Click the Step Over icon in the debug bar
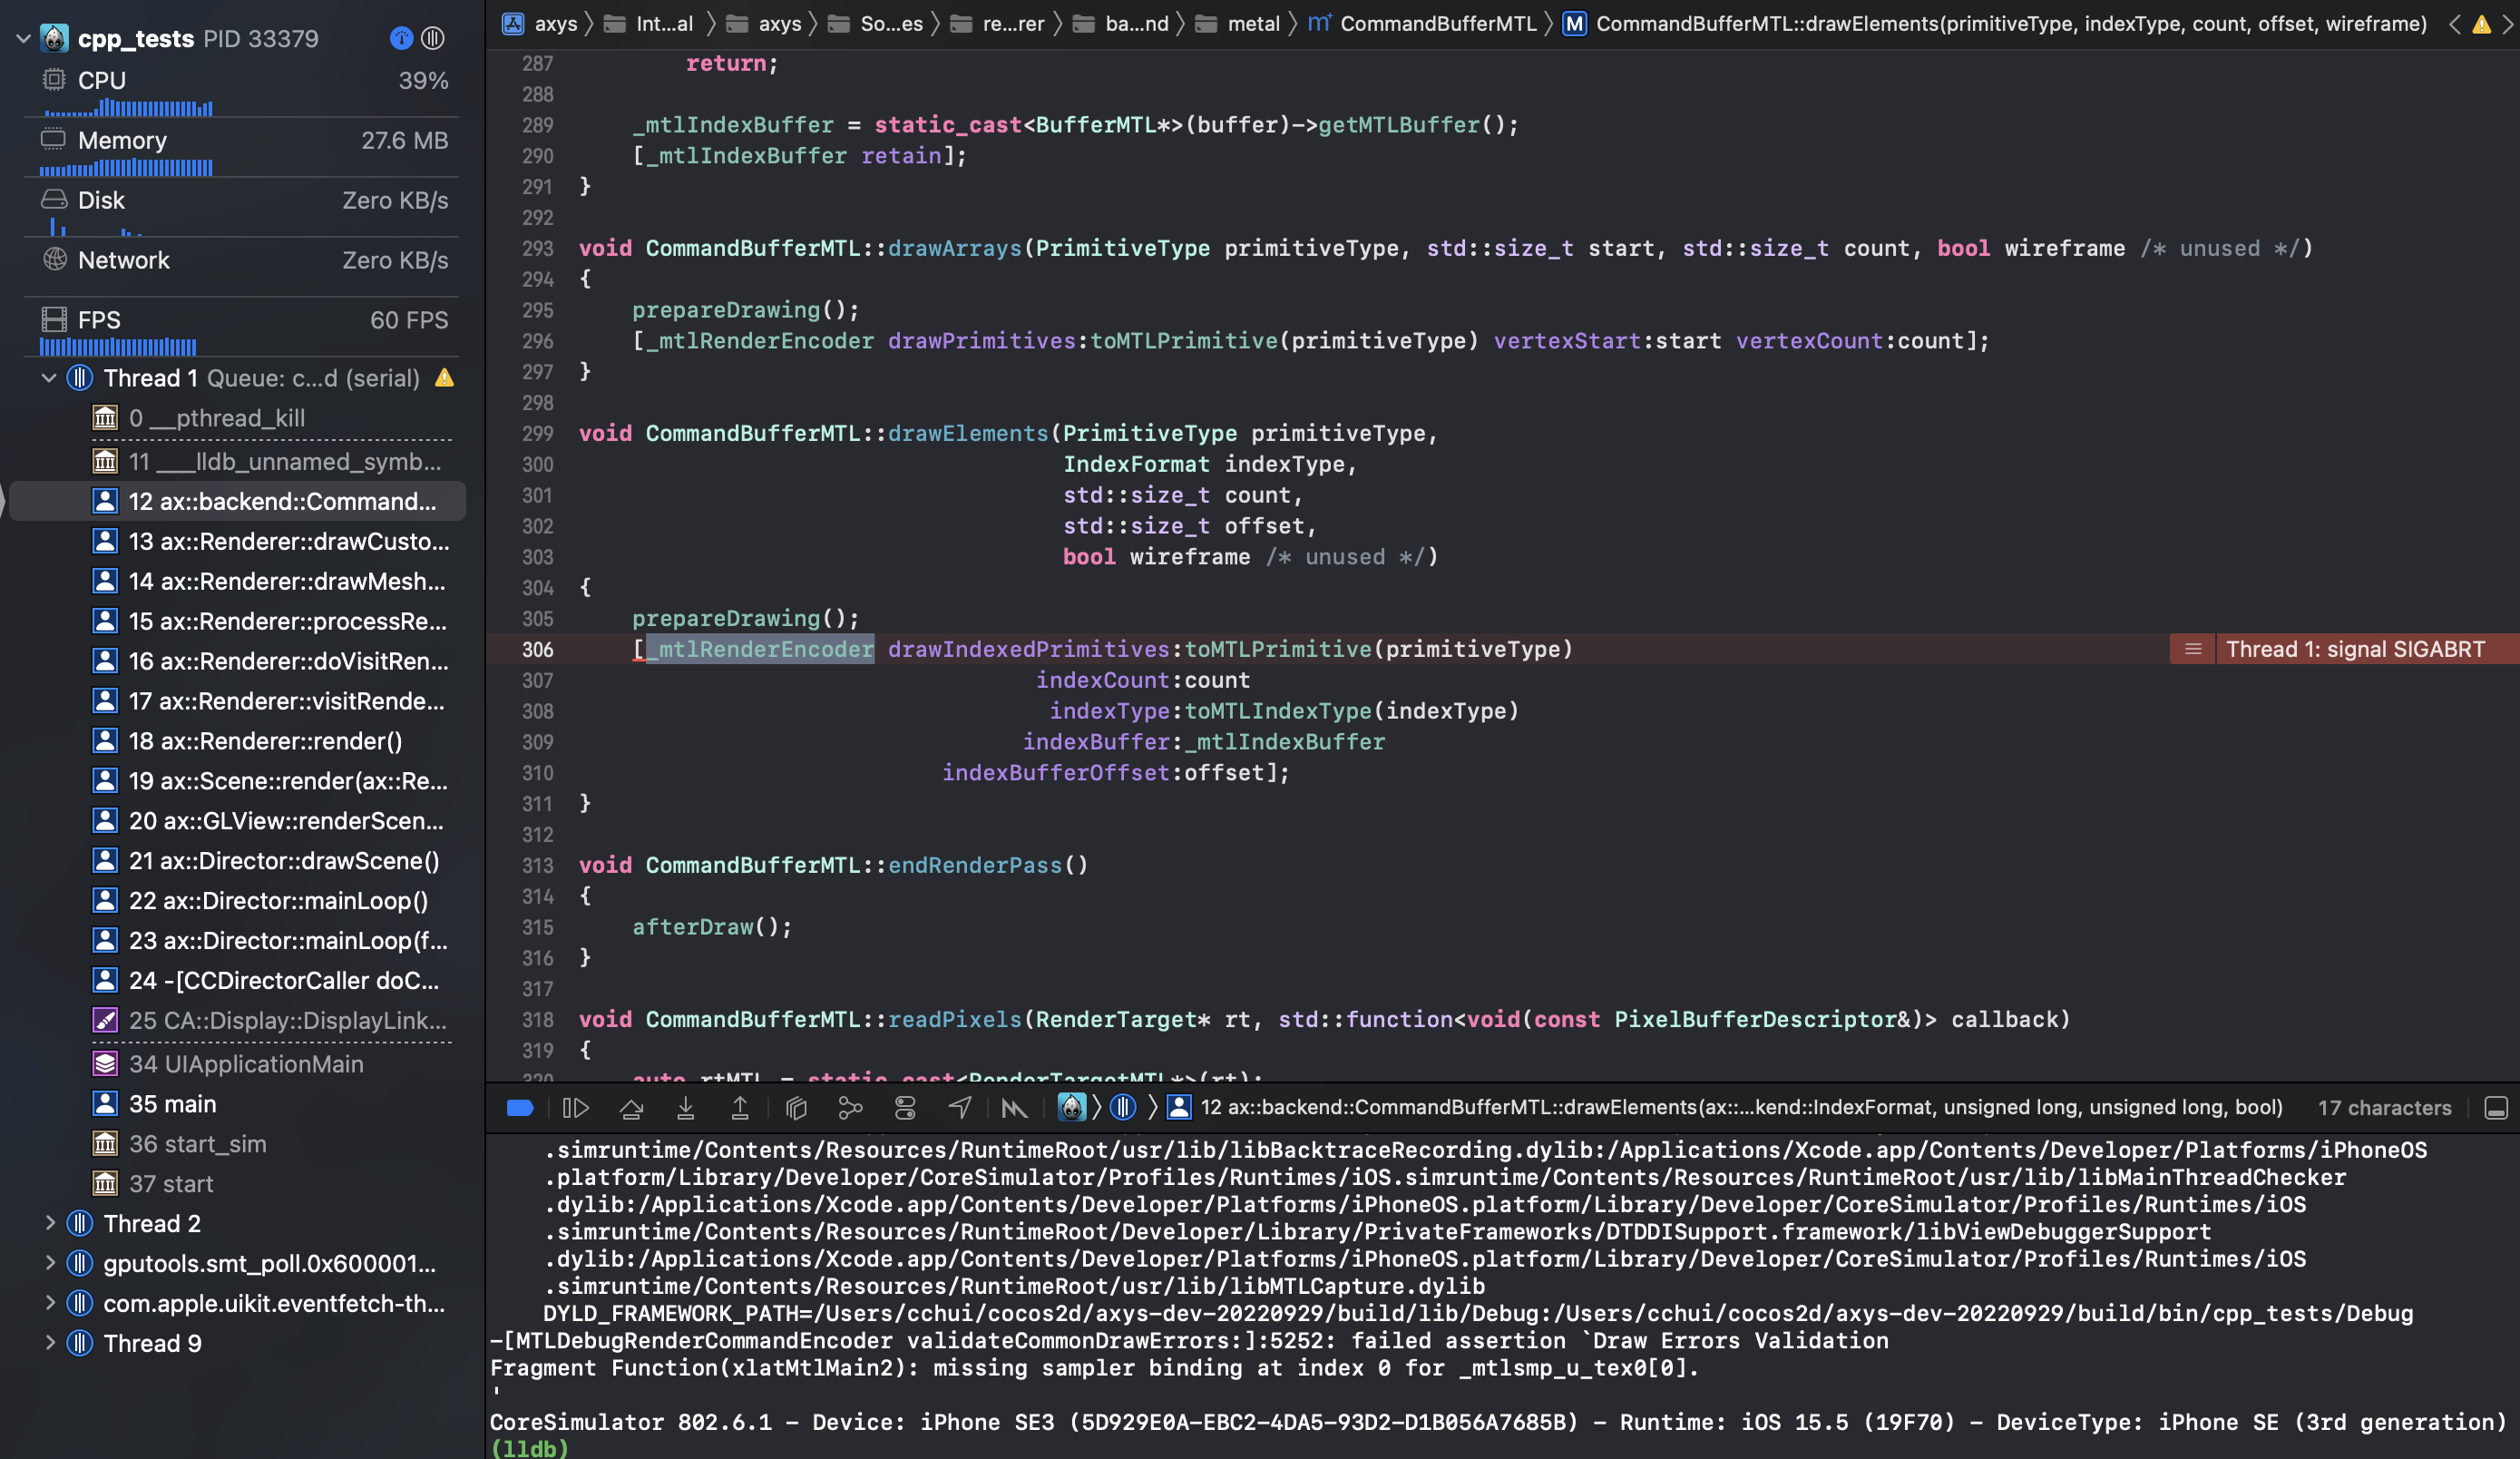Viewport: 2520px width, 1459px height. point(631,1108)
